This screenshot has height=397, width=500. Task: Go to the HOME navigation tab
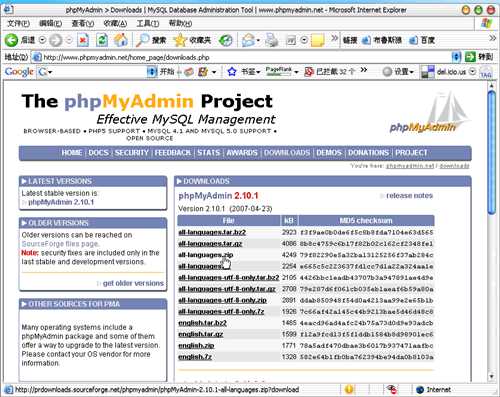point(72,153)
